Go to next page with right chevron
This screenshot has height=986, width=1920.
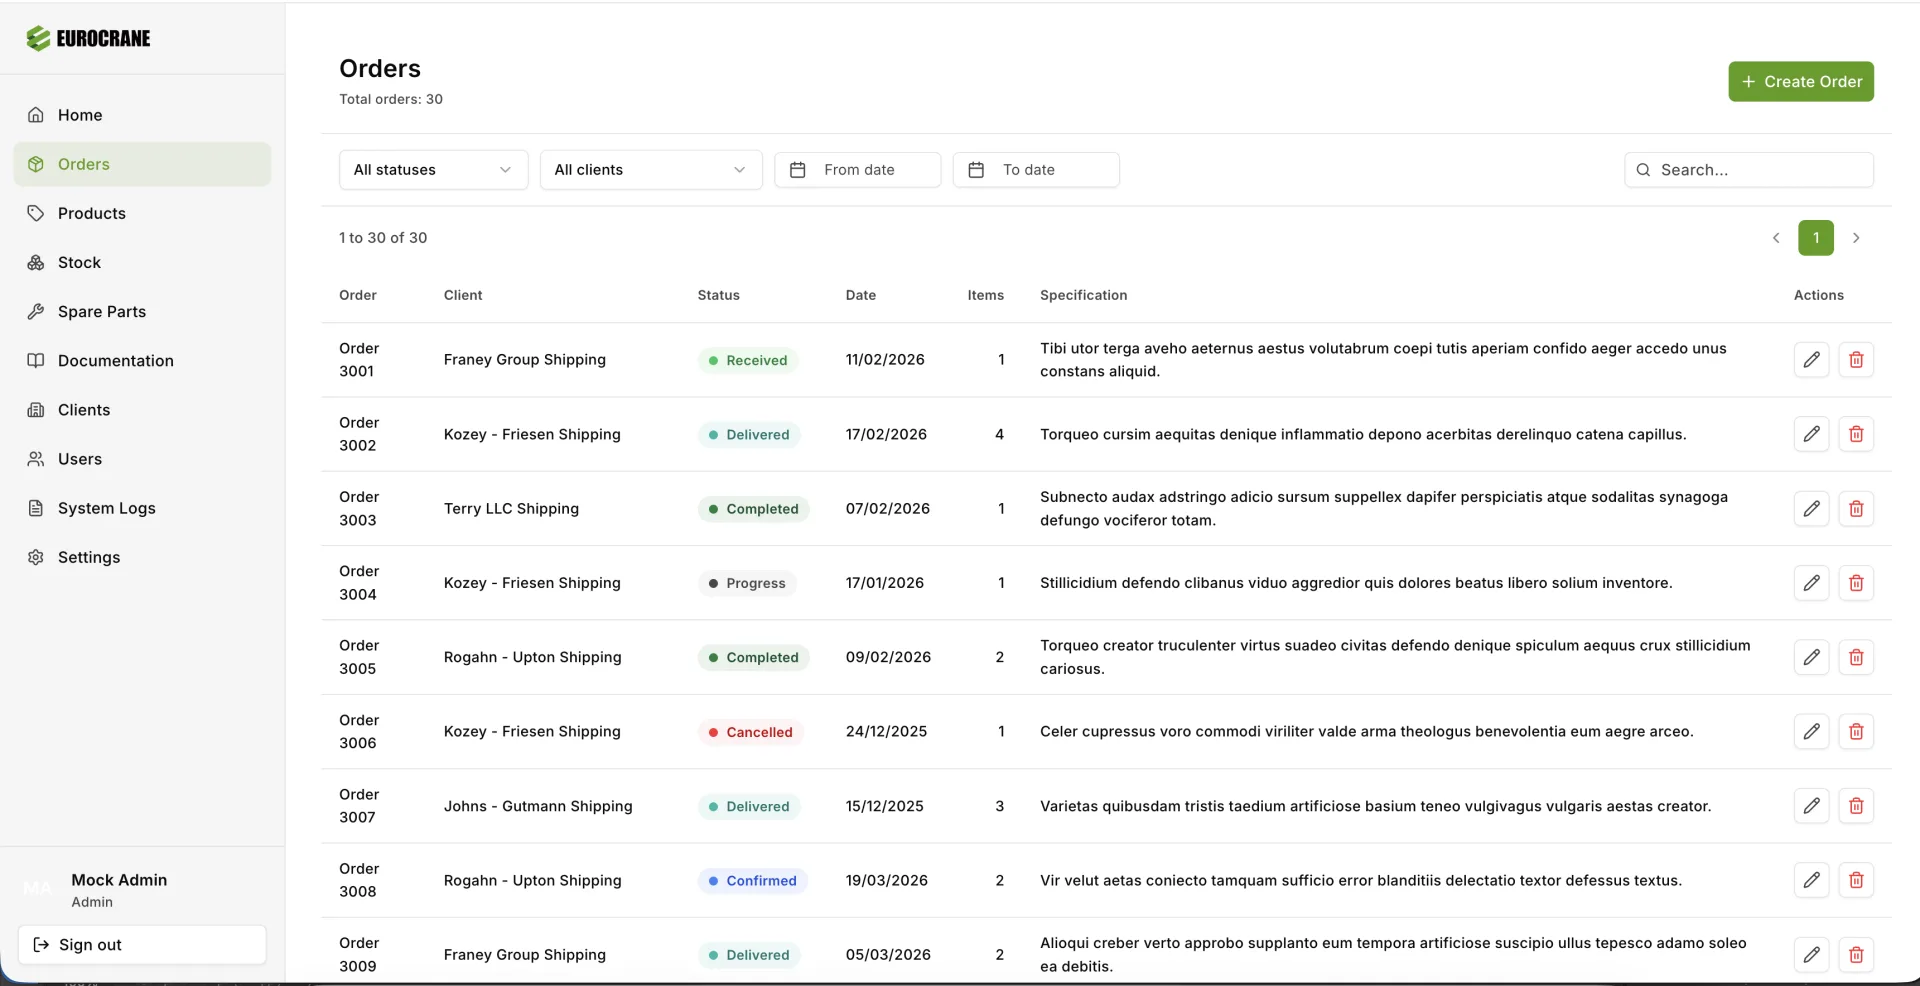click(x=1856, y=238)
